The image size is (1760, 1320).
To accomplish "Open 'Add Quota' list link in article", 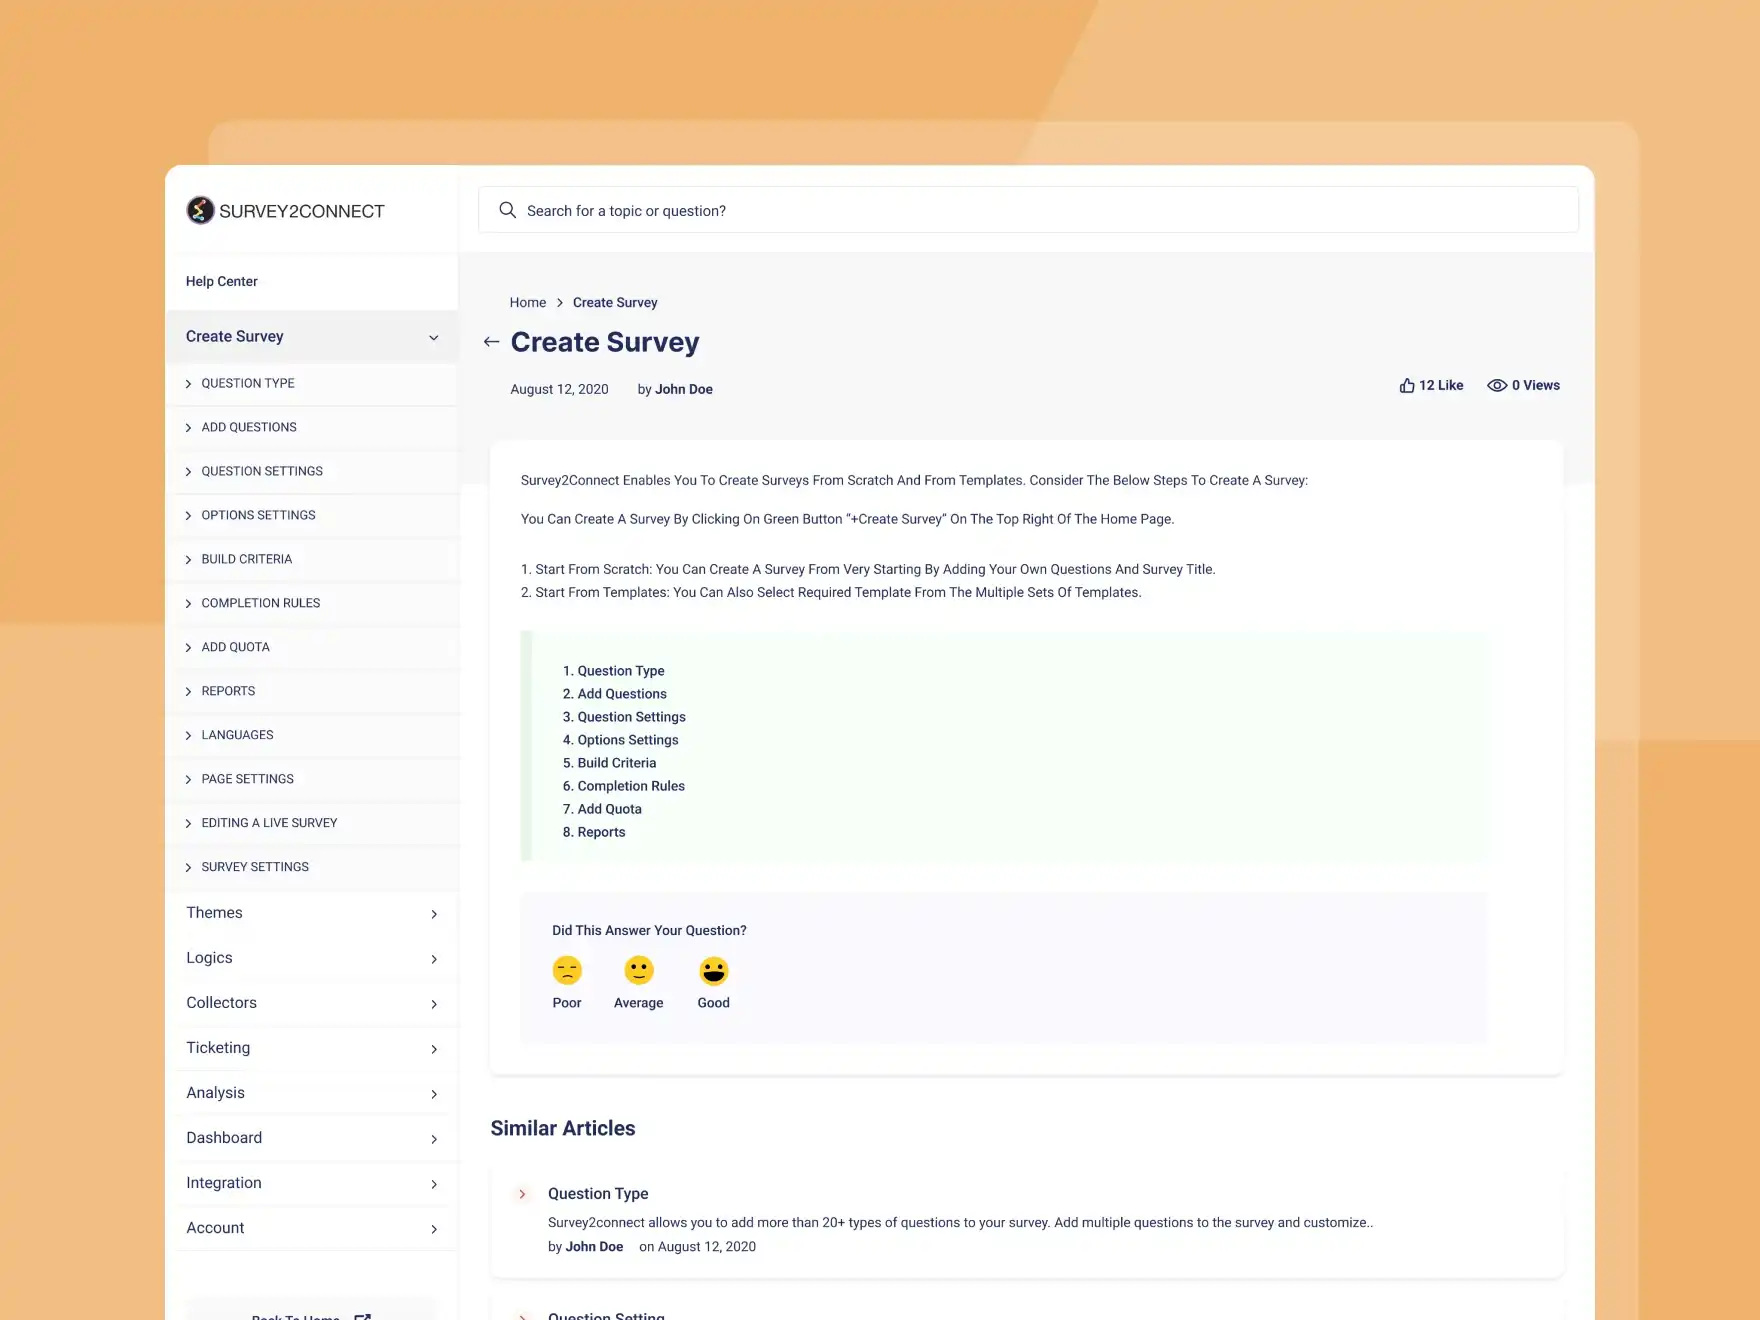I will [x=610, y=809].
